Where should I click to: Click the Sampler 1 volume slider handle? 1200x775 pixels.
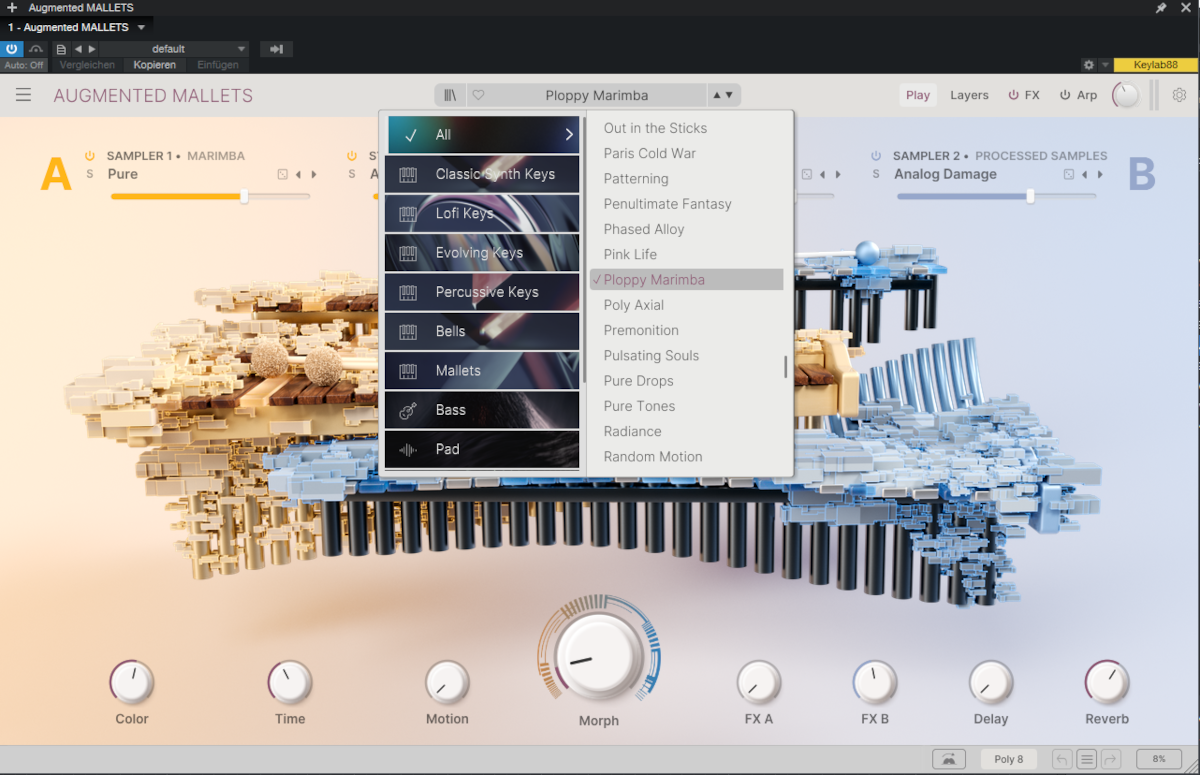point(244,196)
